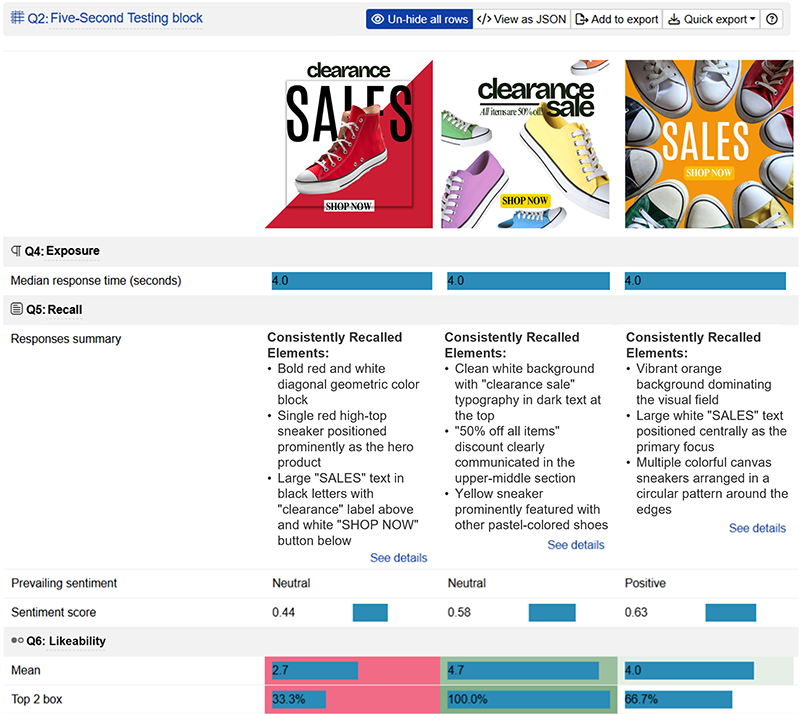Select the pastel shoes clearance sale ad image
800x714 pixels.
click(527, 144)
